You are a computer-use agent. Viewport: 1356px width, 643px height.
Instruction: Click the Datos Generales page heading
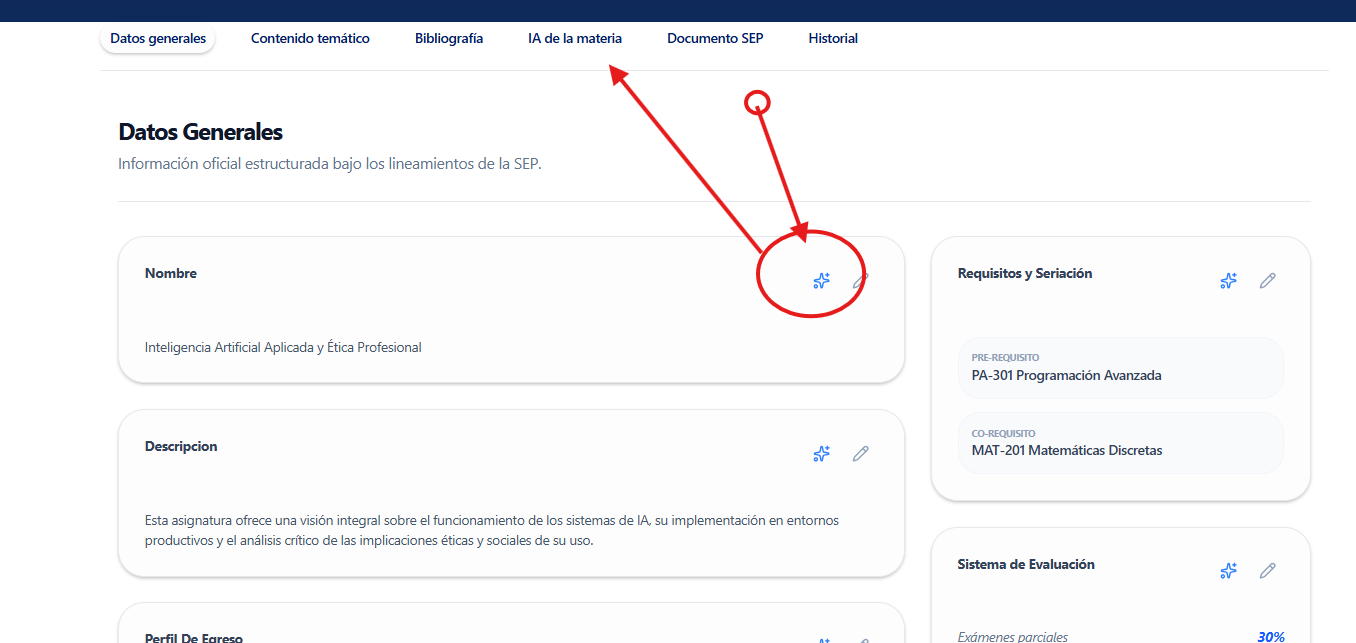pyautogui.click(x=200, y=132)
